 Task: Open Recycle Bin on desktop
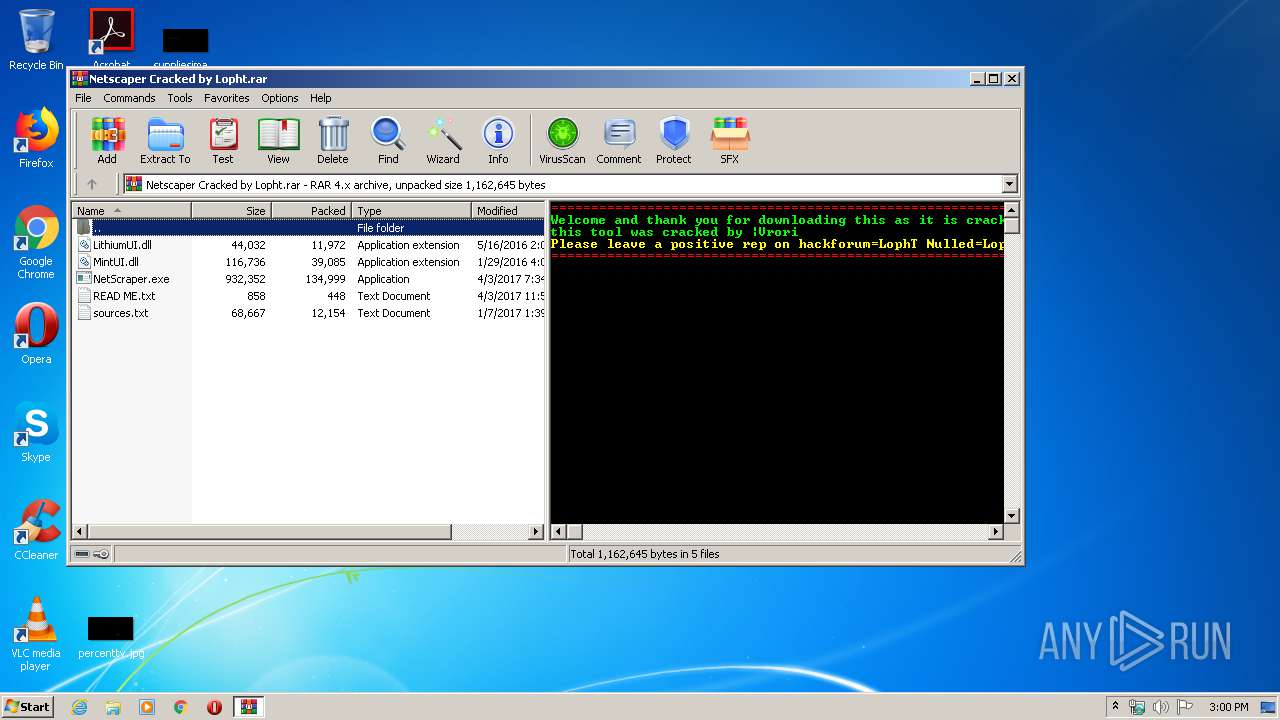pyautogui.click(x=36, y=40)
